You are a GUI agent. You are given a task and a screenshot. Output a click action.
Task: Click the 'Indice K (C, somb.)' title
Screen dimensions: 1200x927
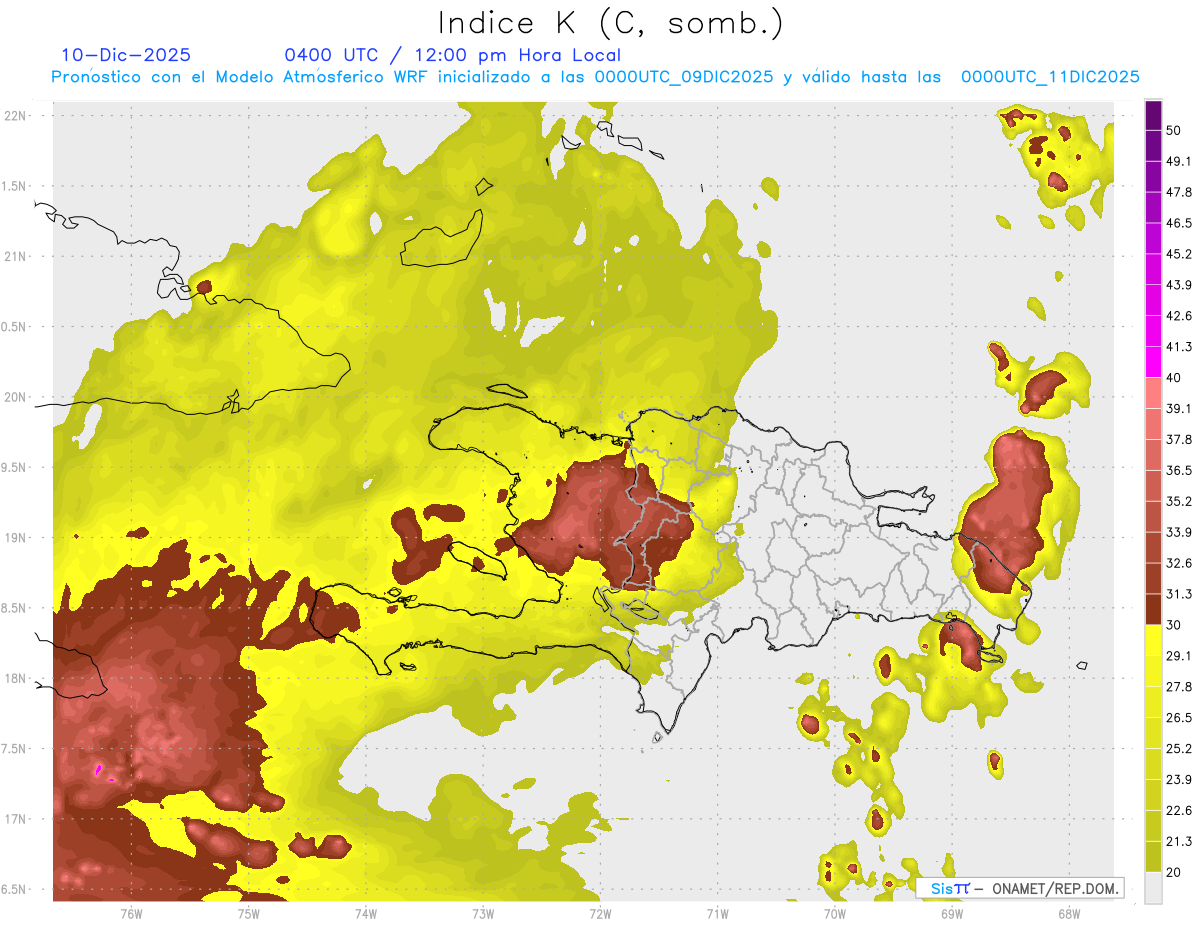pyautogui.click(x=611, y=23)
